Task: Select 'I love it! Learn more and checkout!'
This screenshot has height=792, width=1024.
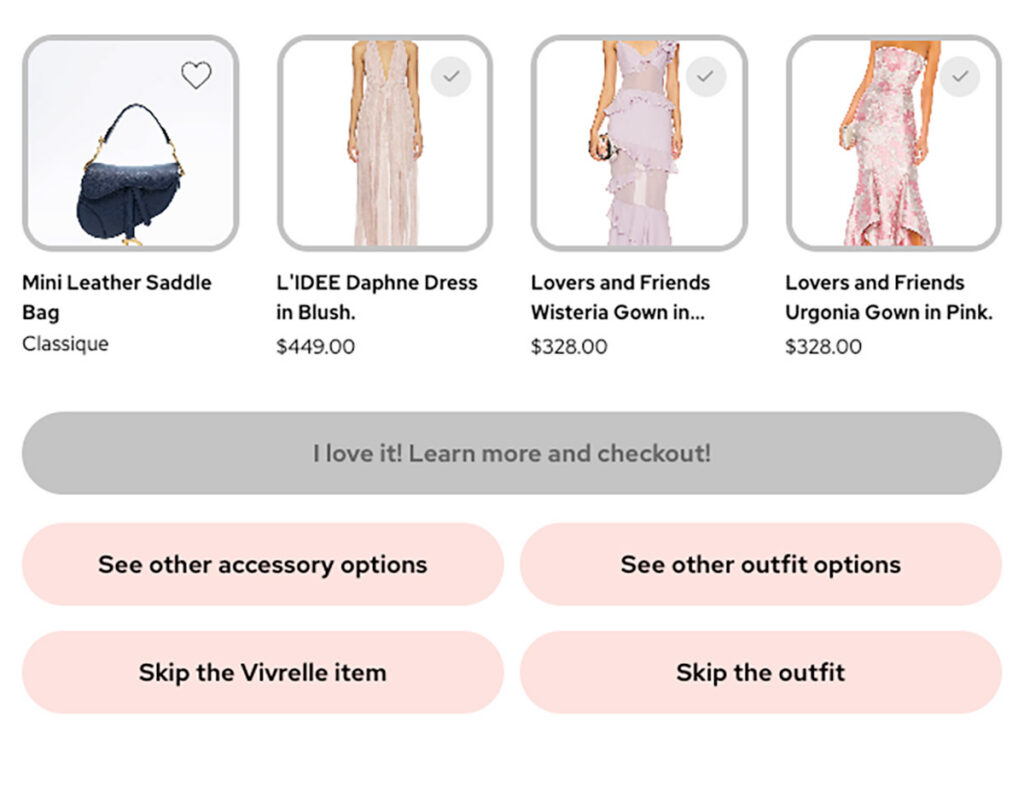Action: pyautogui.click(x=512, y=452)
